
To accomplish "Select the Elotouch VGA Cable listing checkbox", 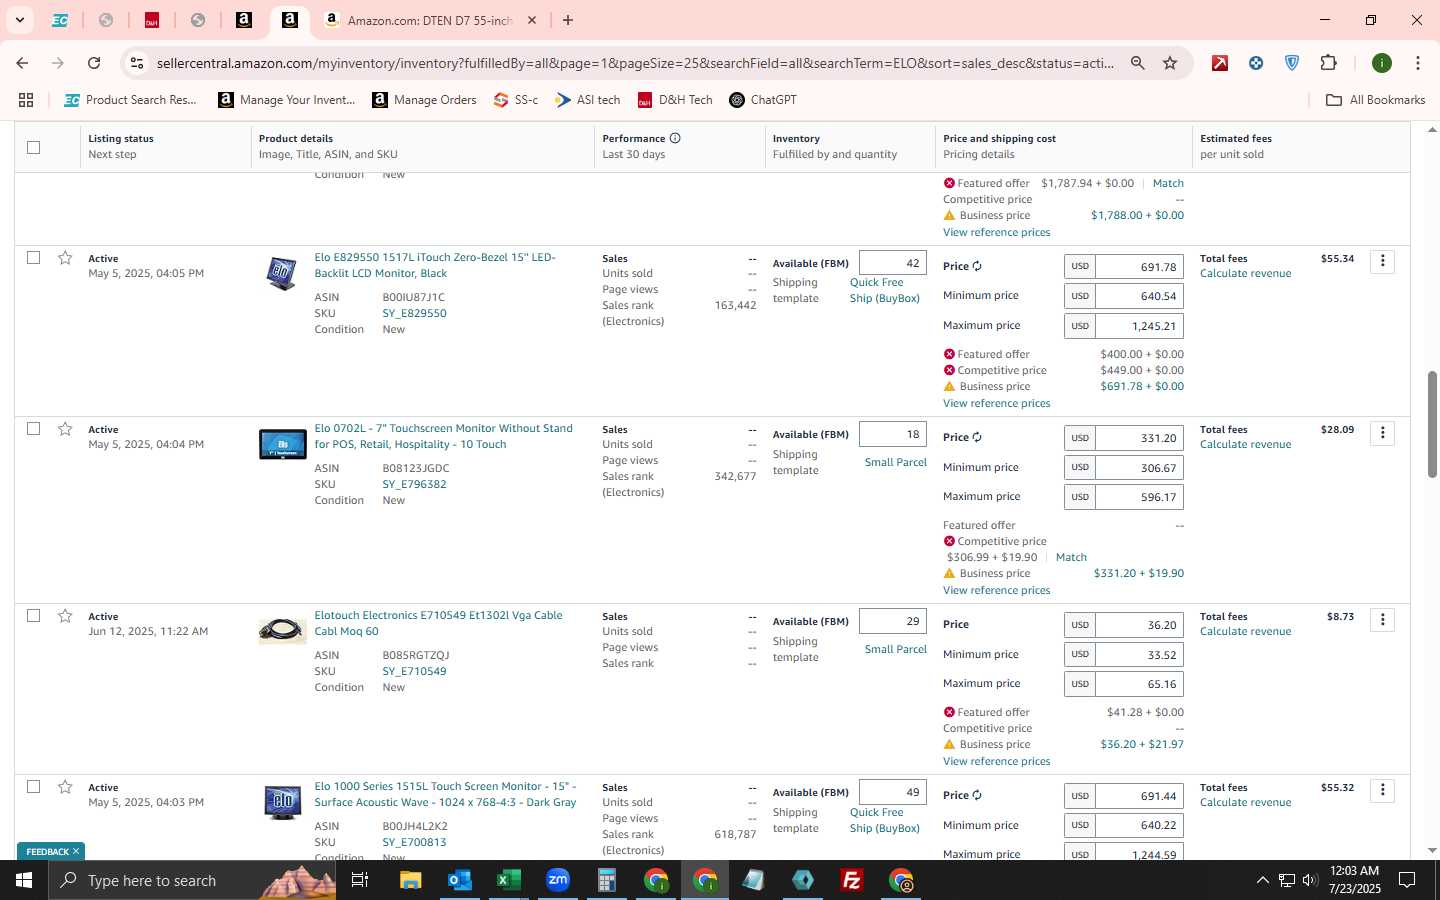I will (33, 616).
